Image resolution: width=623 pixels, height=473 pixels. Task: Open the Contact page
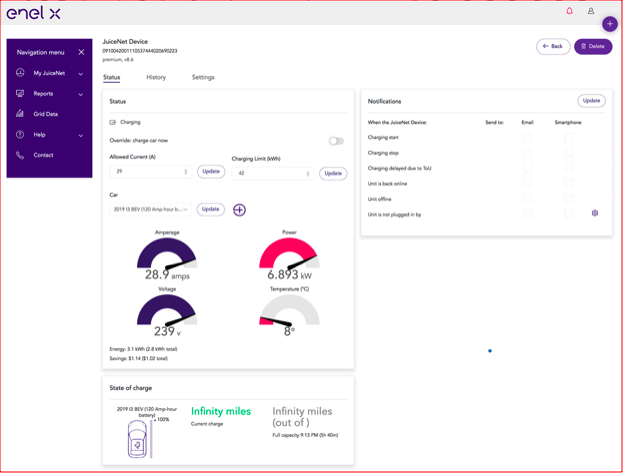click(x=43, y=155)
